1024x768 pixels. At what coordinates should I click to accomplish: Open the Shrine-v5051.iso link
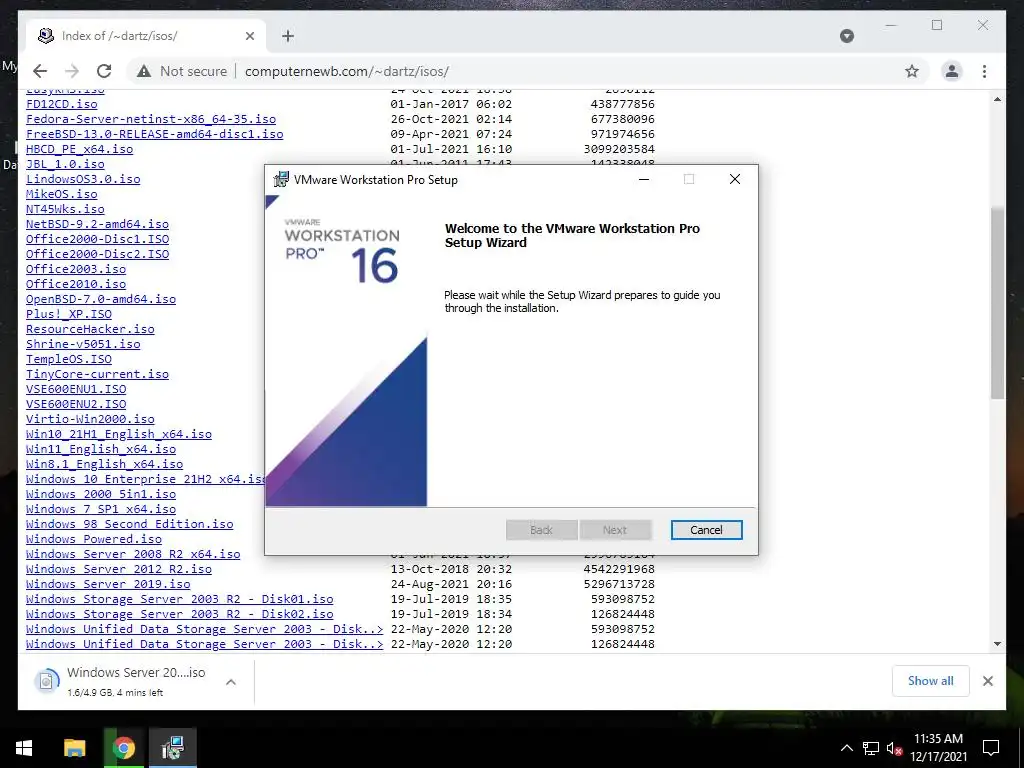click(83, 344)
